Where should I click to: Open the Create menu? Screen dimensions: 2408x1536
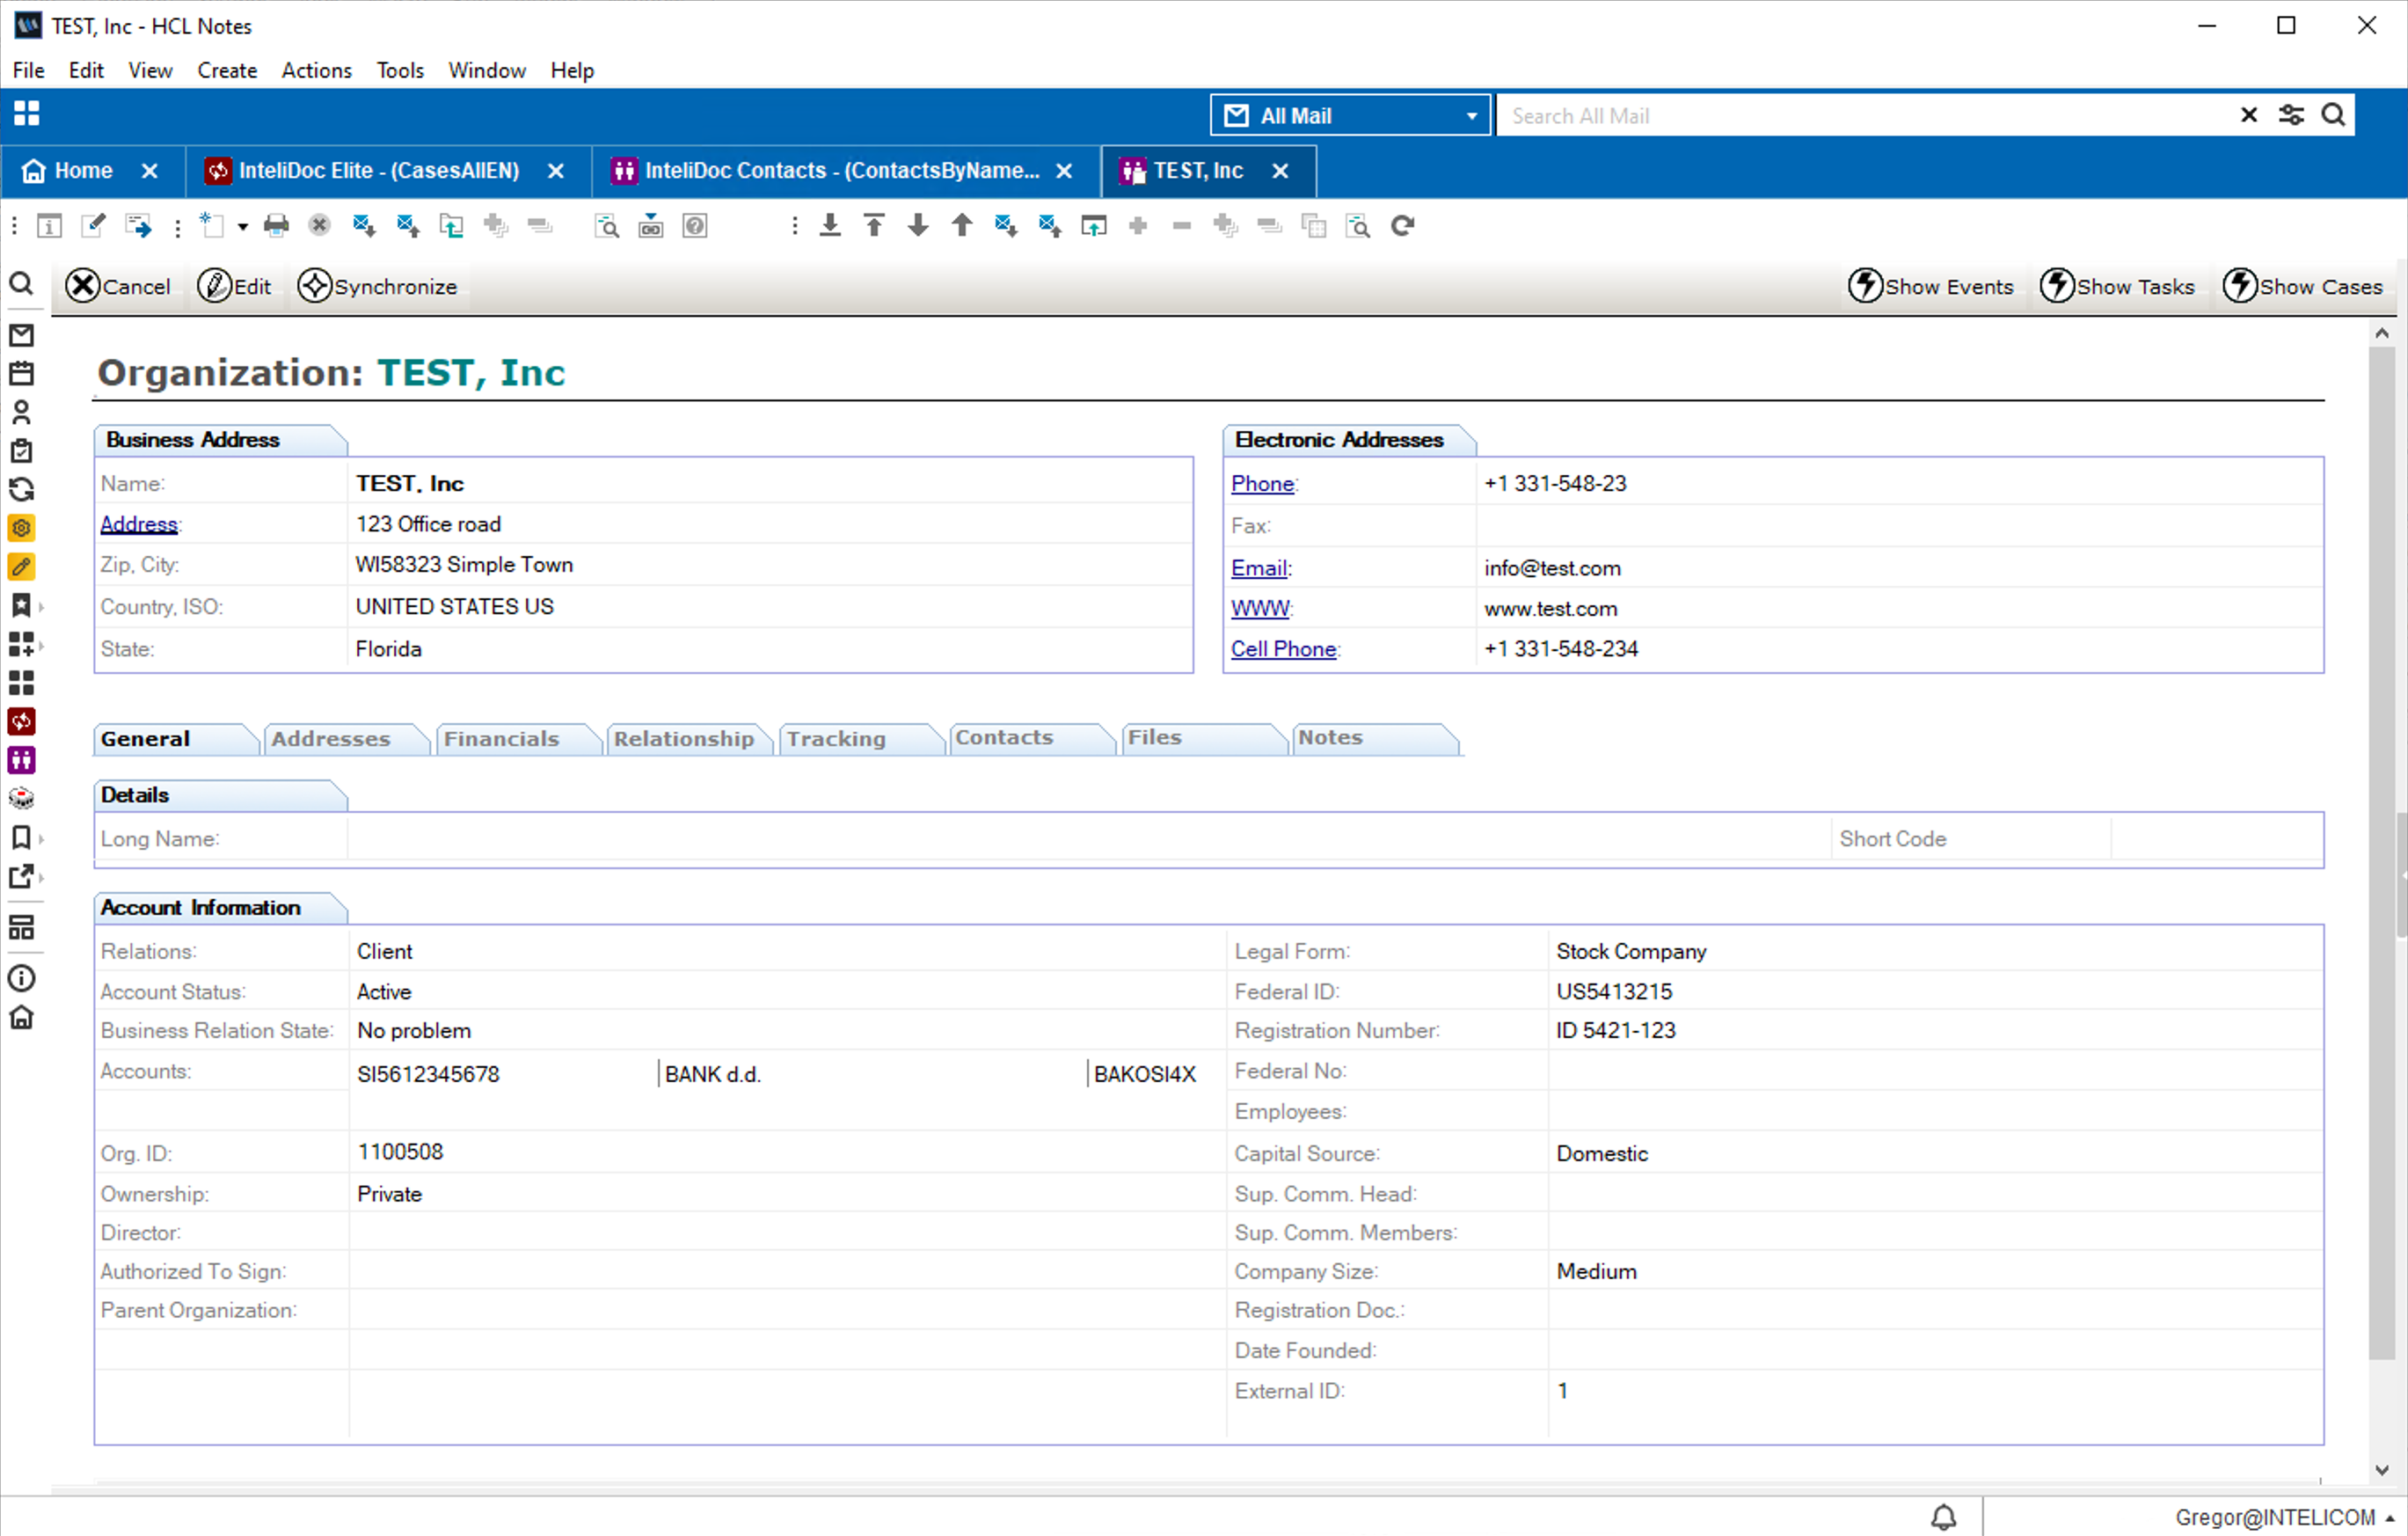(227, 70)
